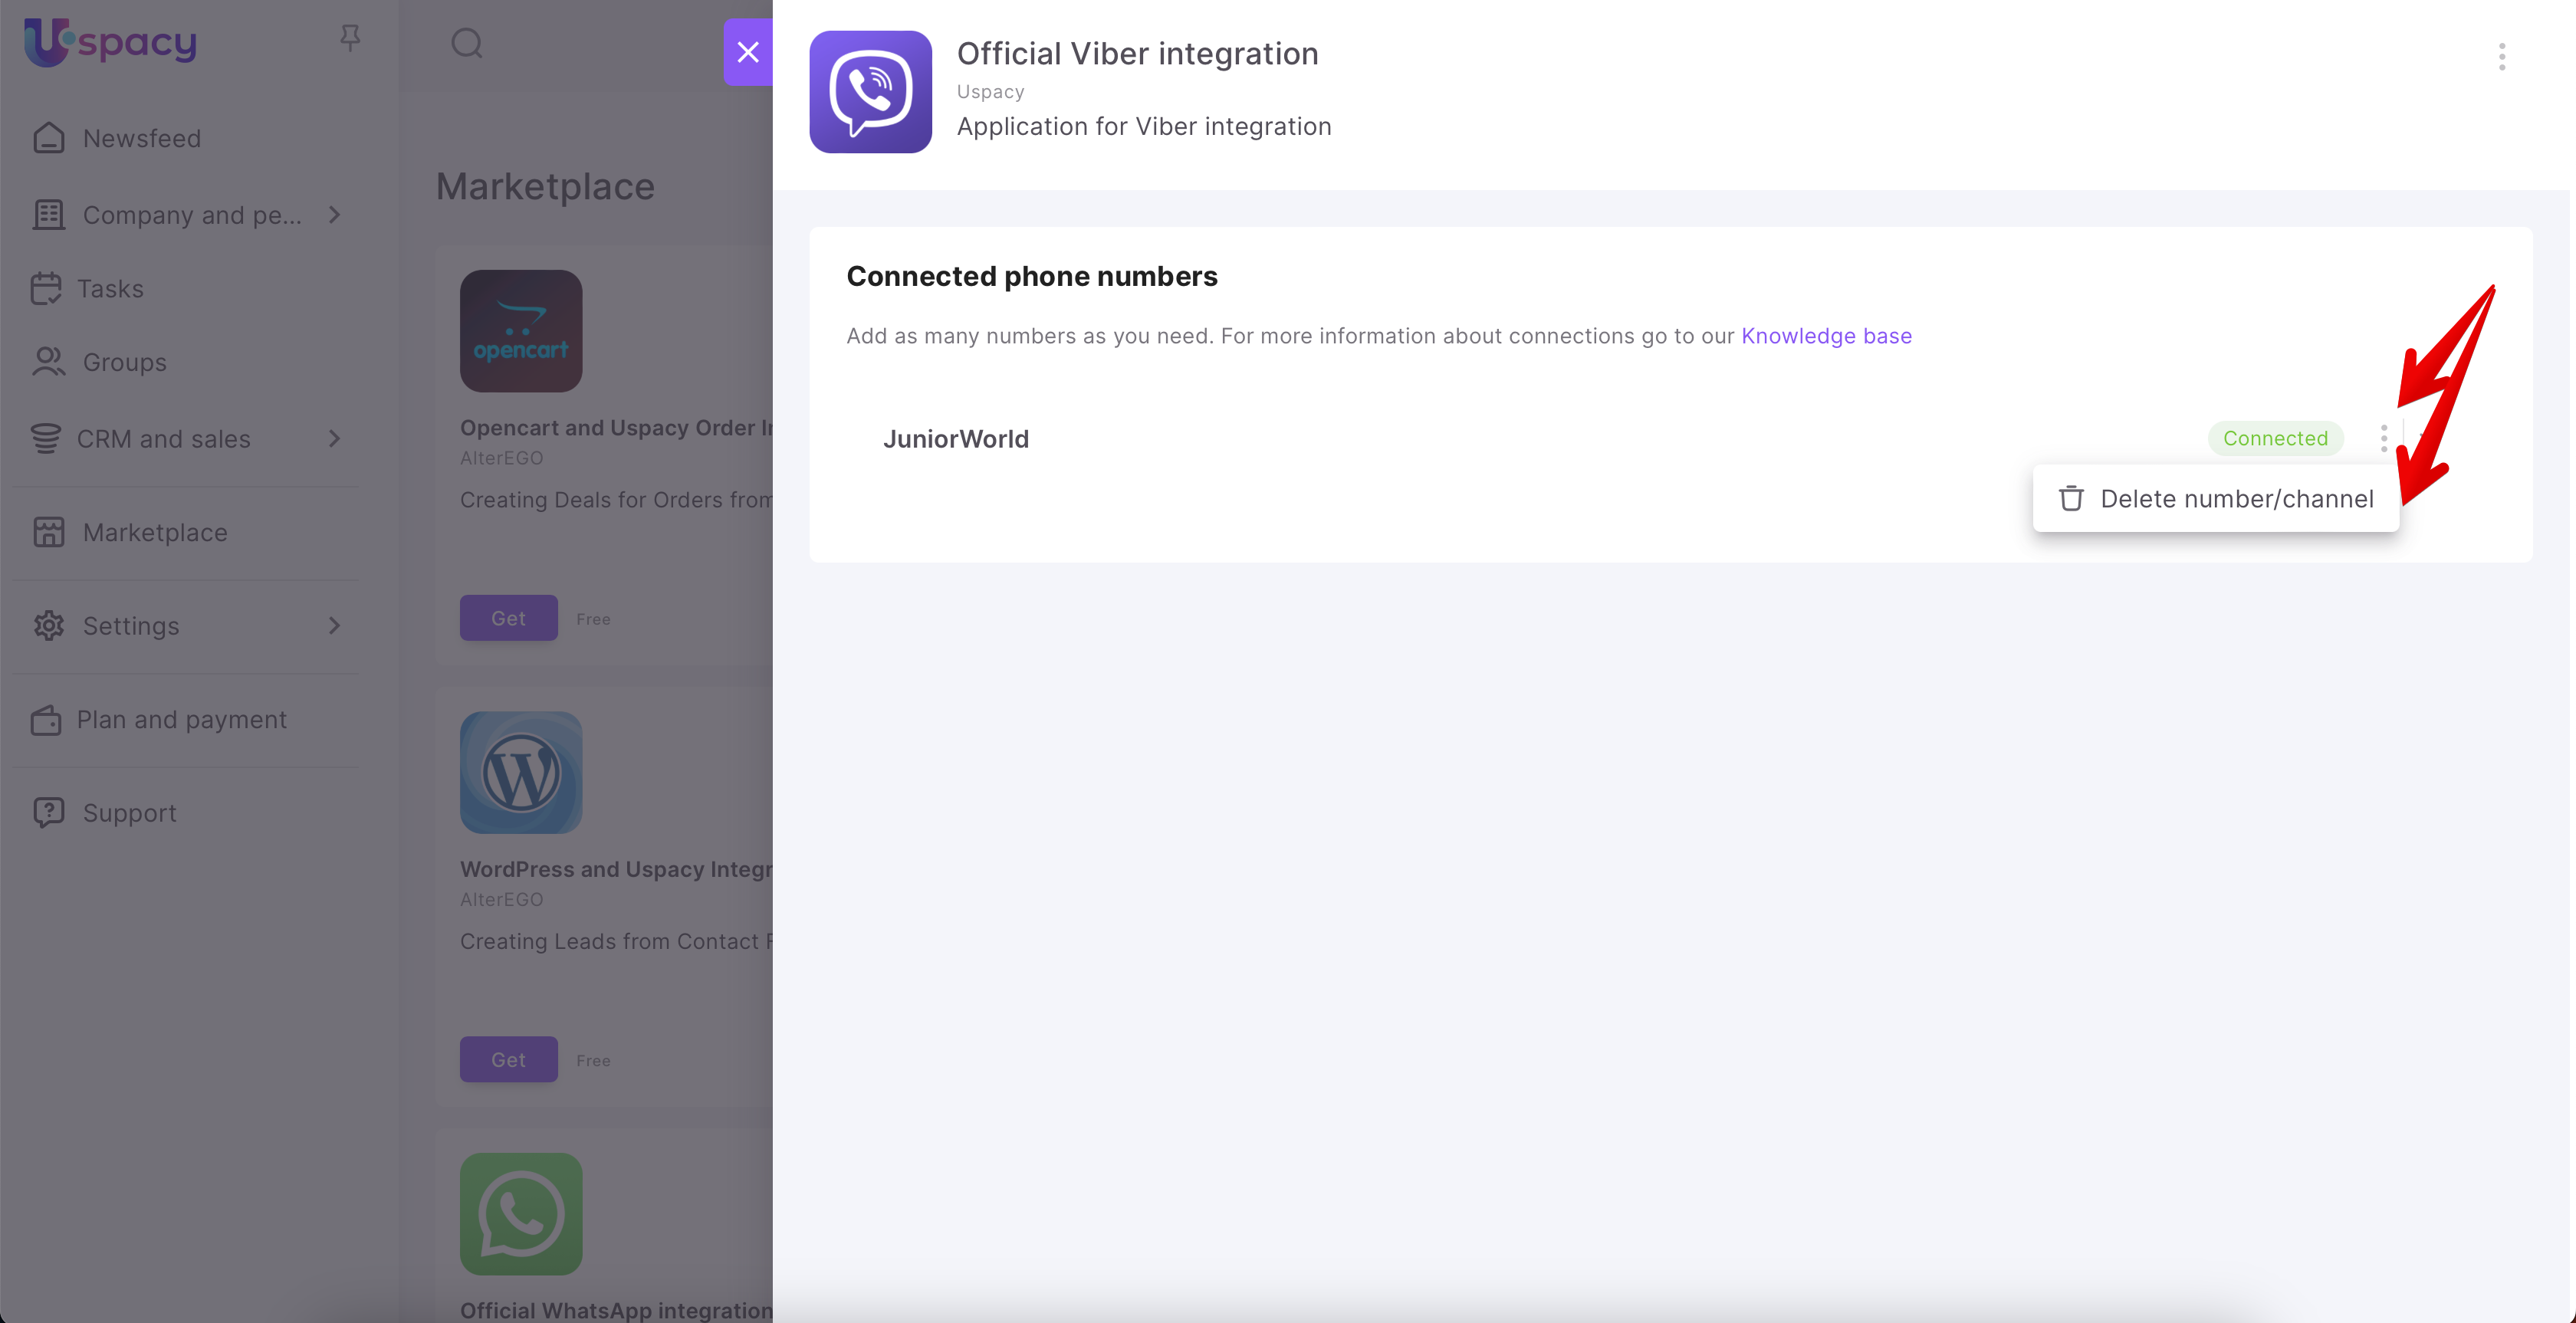The height and width of the screenshot is (1323, 2576).
Task: Click the Connected status badge
Action: [x=2275, y=438]
